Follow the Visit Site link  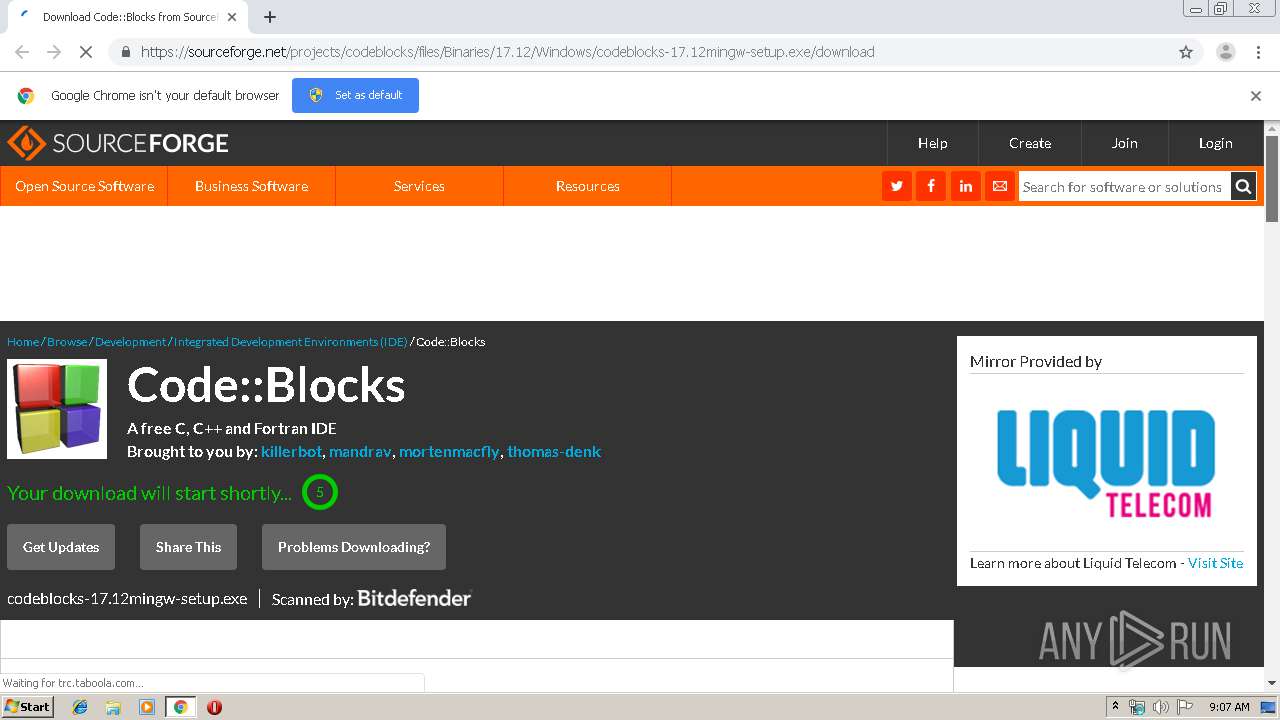click(x=1216, y=563)
